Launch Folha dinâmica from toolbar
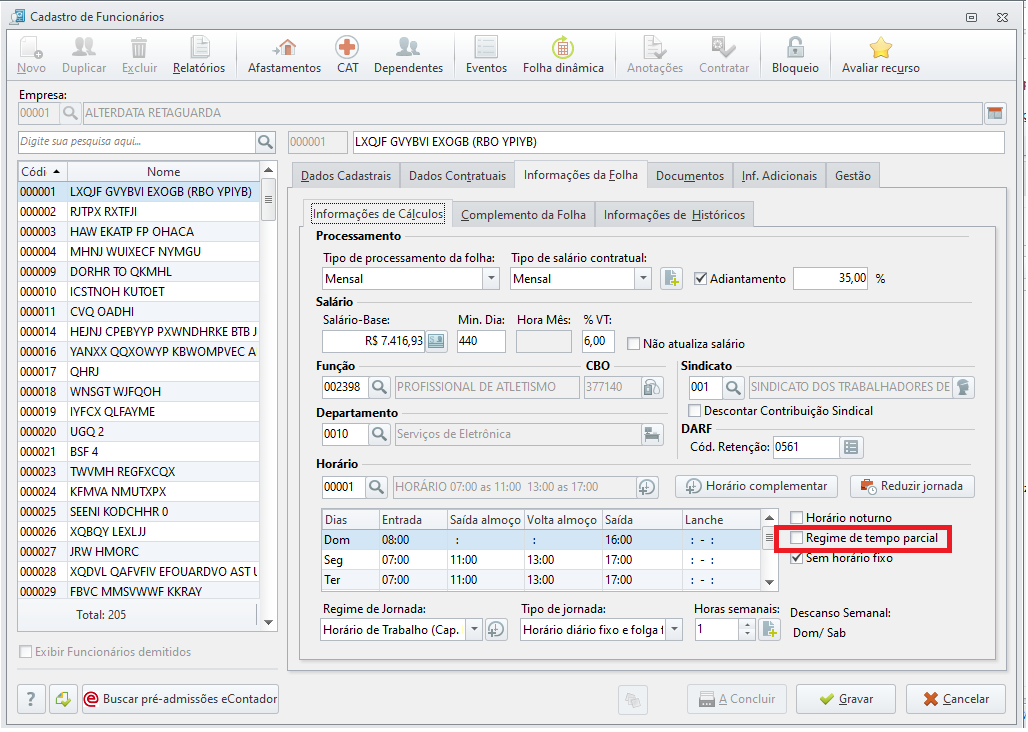 [x=563, y=55]
